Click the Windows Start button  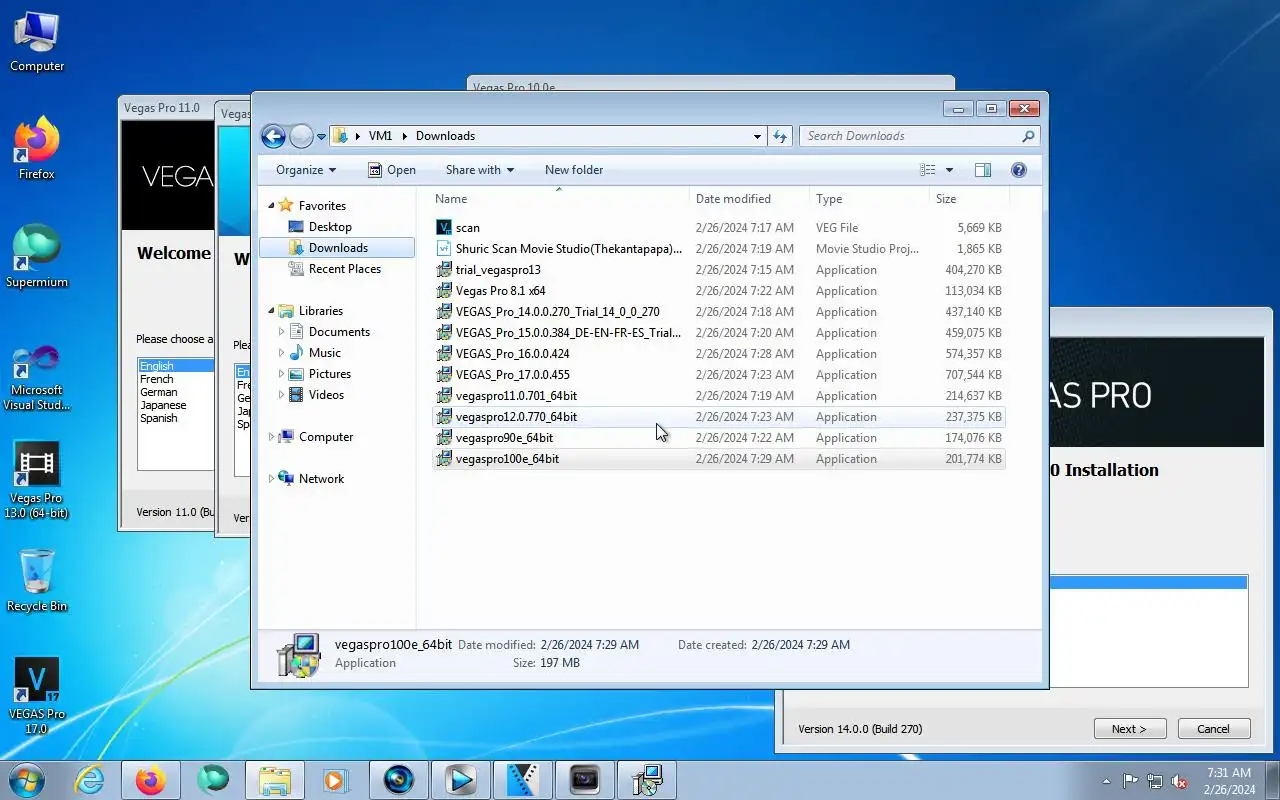coord(26,780)
